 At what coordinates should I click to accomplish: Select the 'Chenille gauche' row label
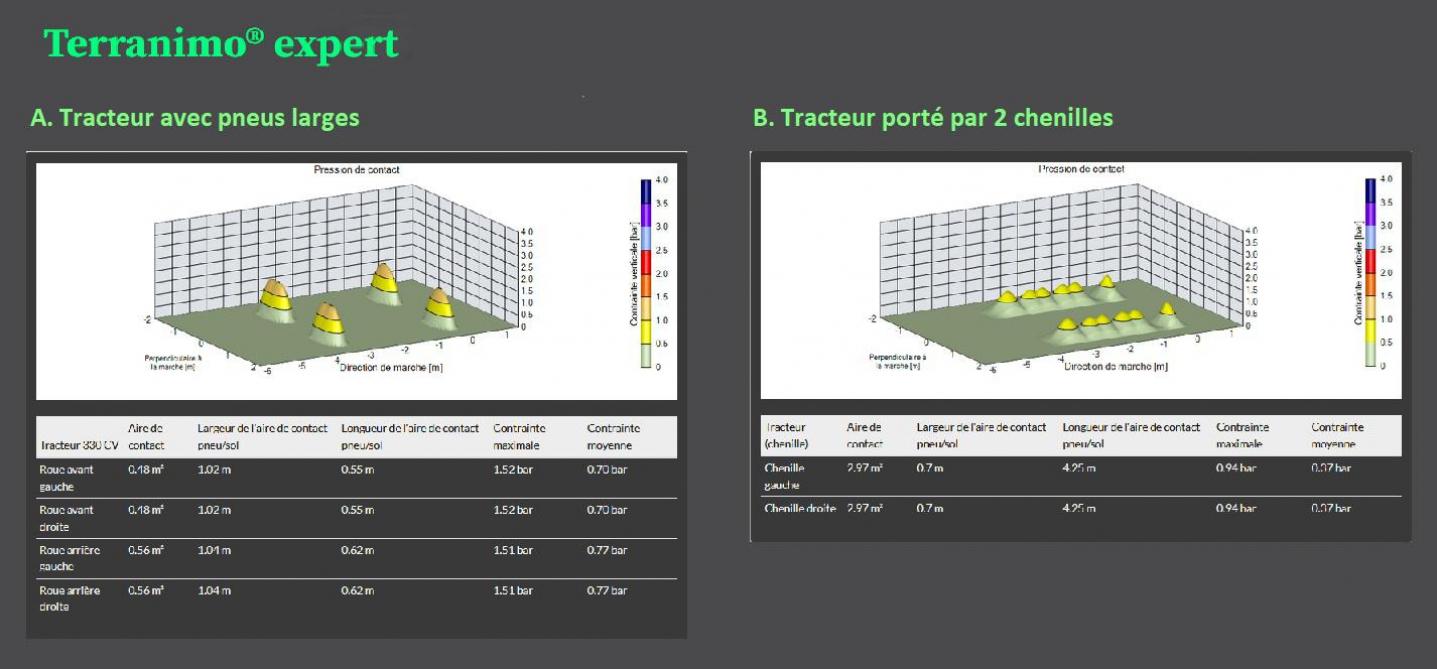pos(783,476)
